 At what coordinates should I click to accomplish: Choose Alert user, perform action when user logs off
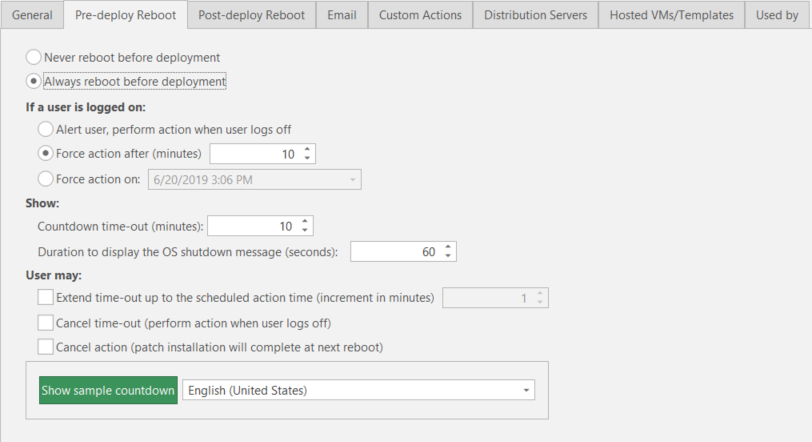[x=46, y=129]
